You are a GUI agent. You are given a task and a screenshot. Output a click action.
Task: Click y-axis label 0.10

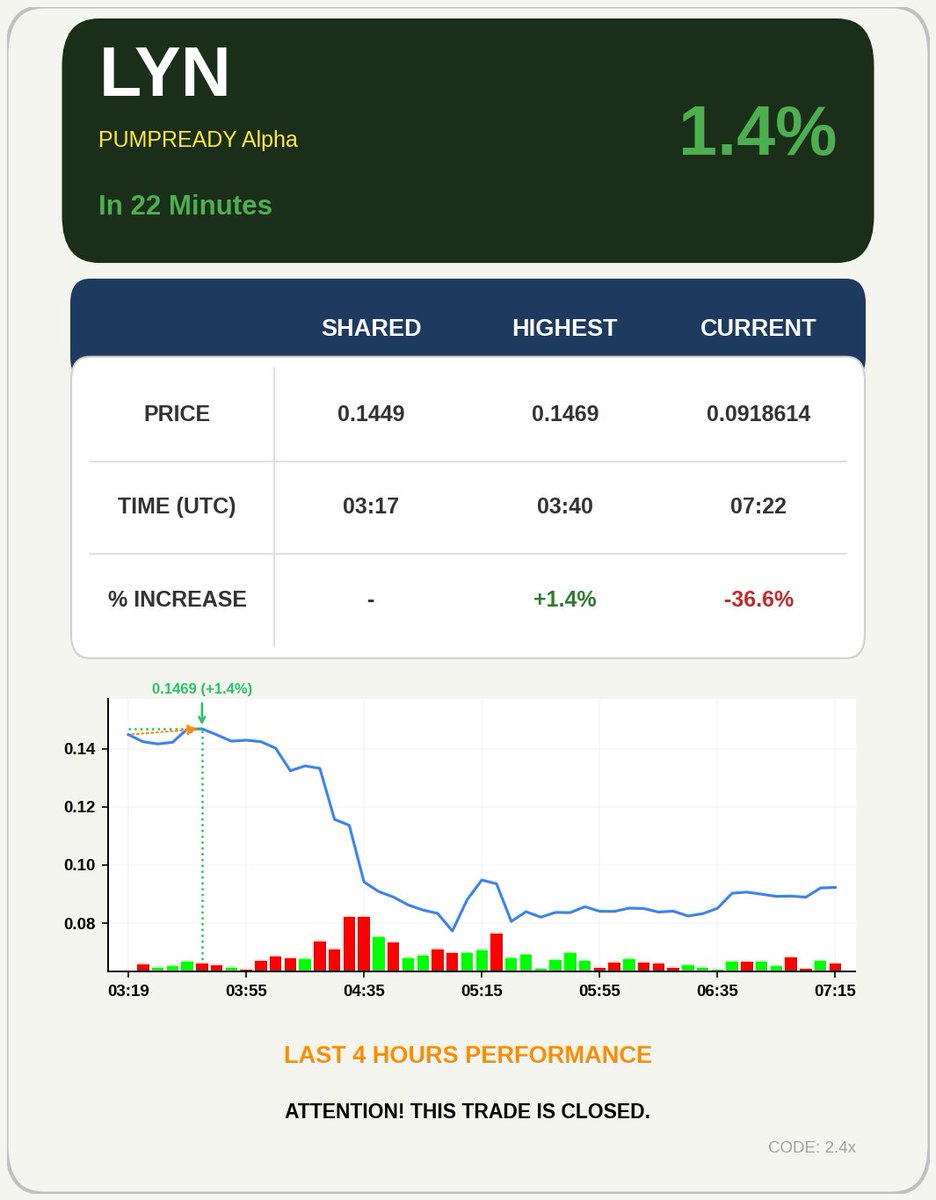point(79,865)
